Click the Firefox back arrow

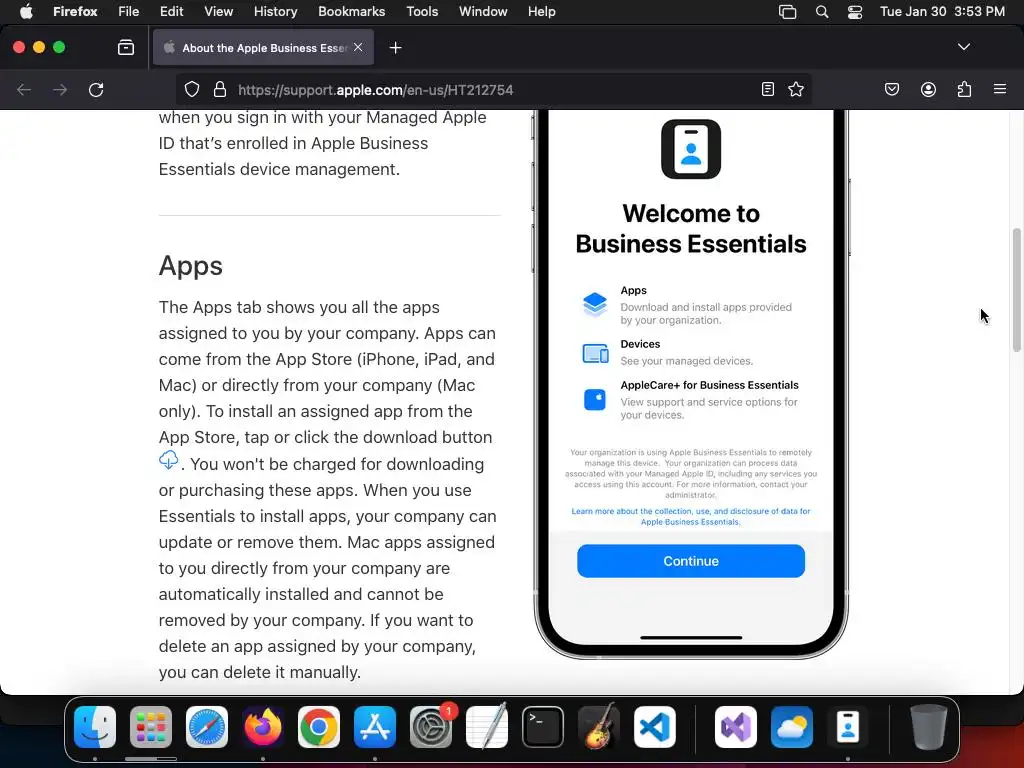[24, 89]
